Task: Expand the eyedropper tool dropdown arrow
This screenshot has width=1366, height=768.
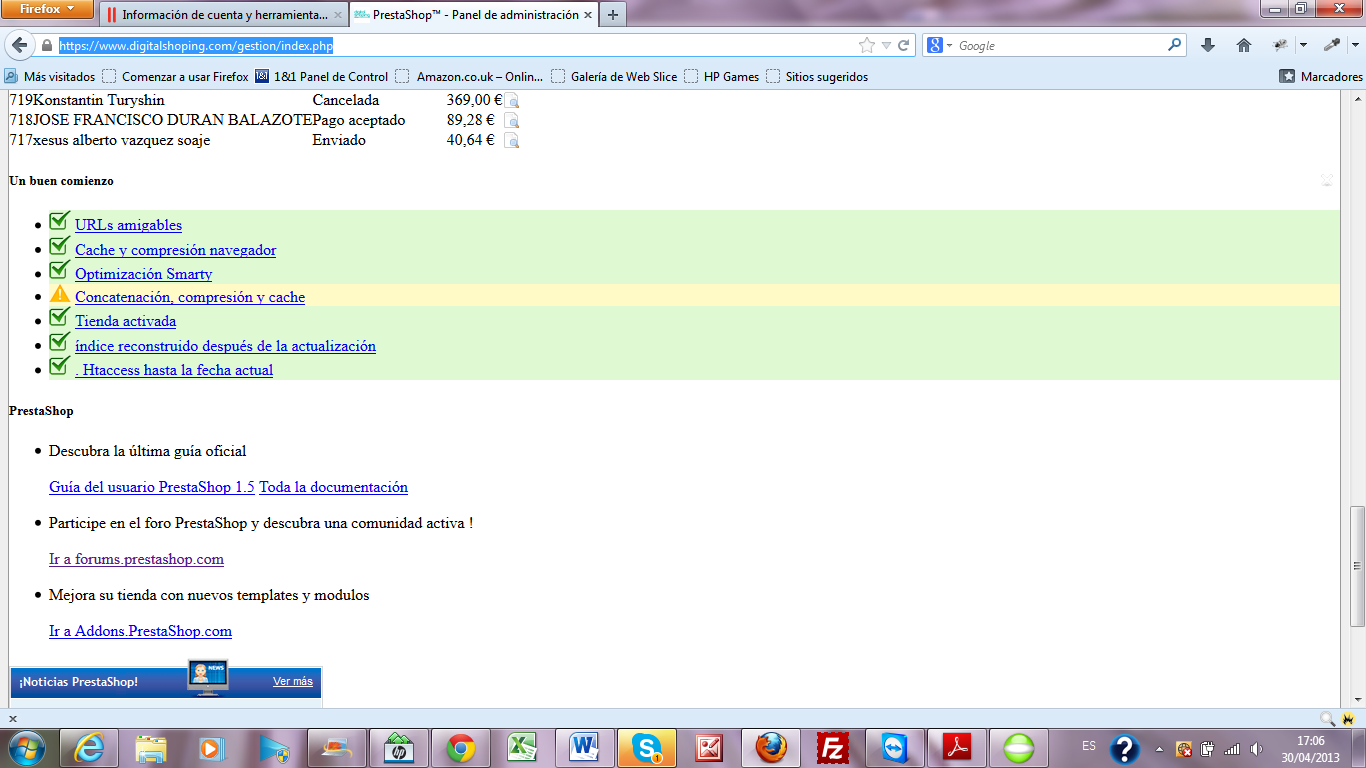Action: coord(1355,45)
